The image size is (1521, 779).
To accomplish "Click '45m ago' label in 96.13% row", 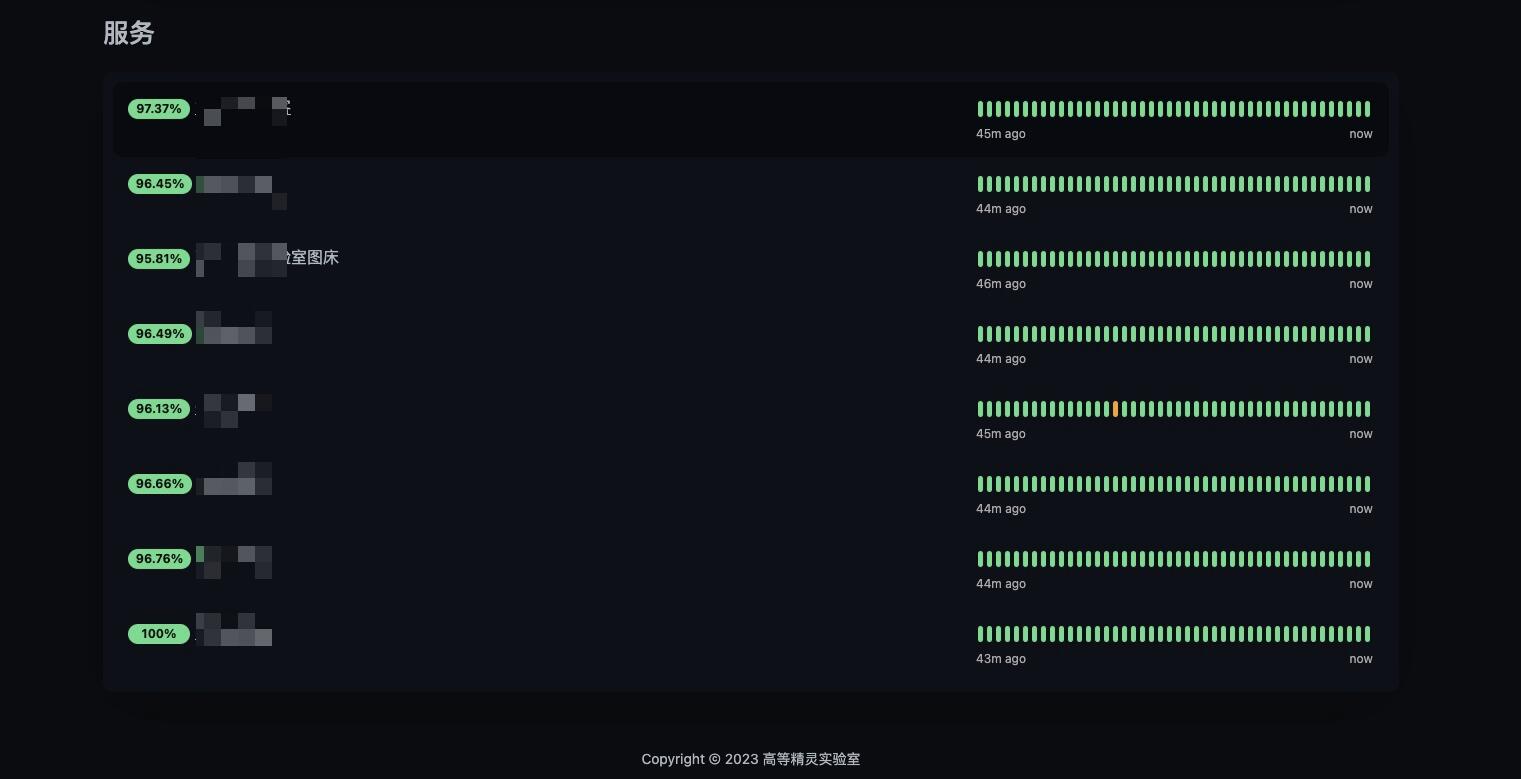I will point(1001,434).
